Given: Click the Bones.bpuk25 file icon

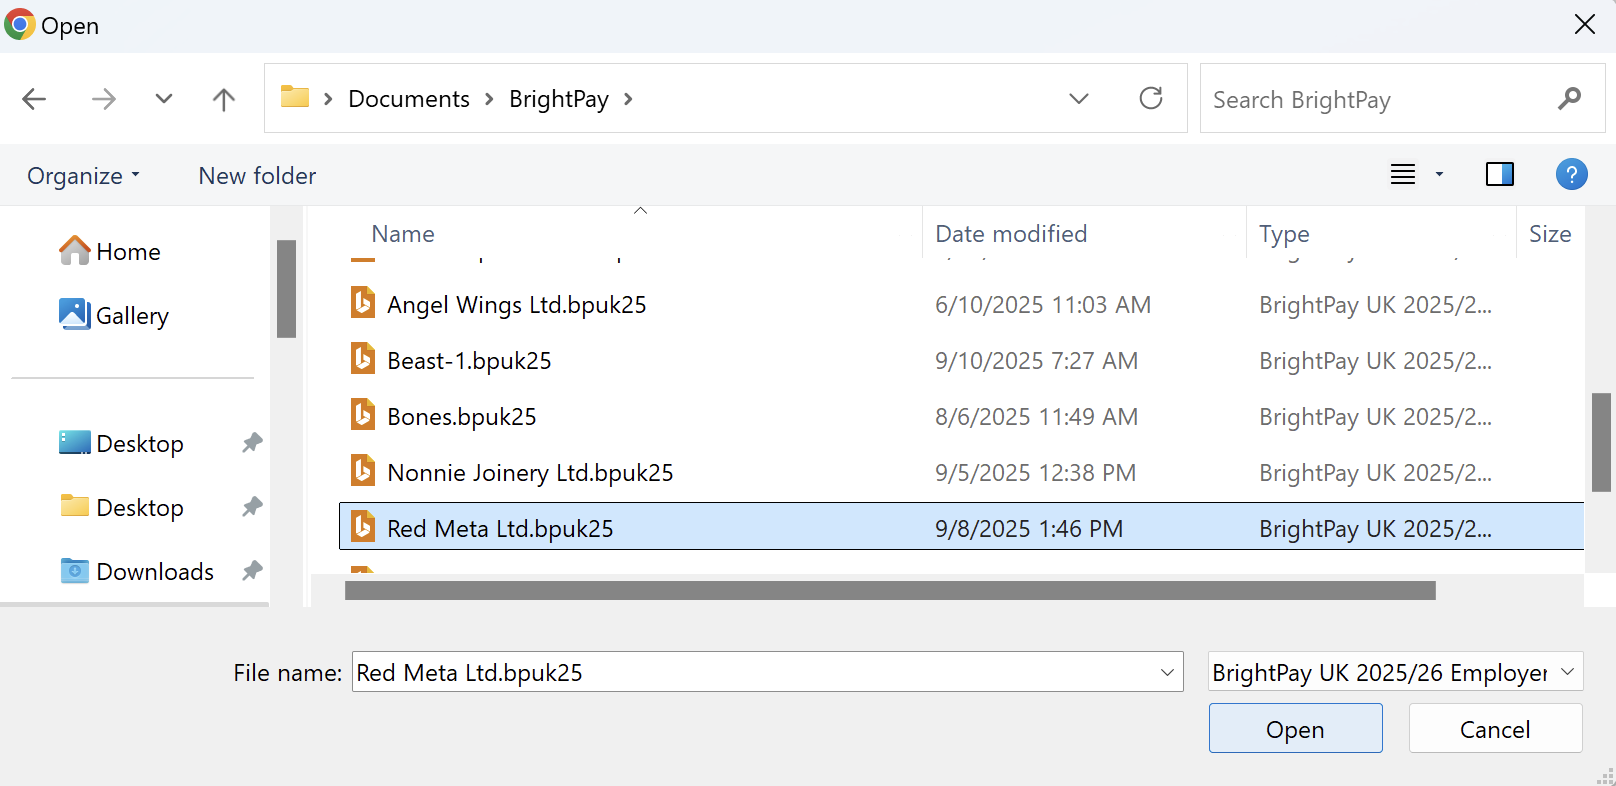Looking at the screenshot, I should [363, 416].
